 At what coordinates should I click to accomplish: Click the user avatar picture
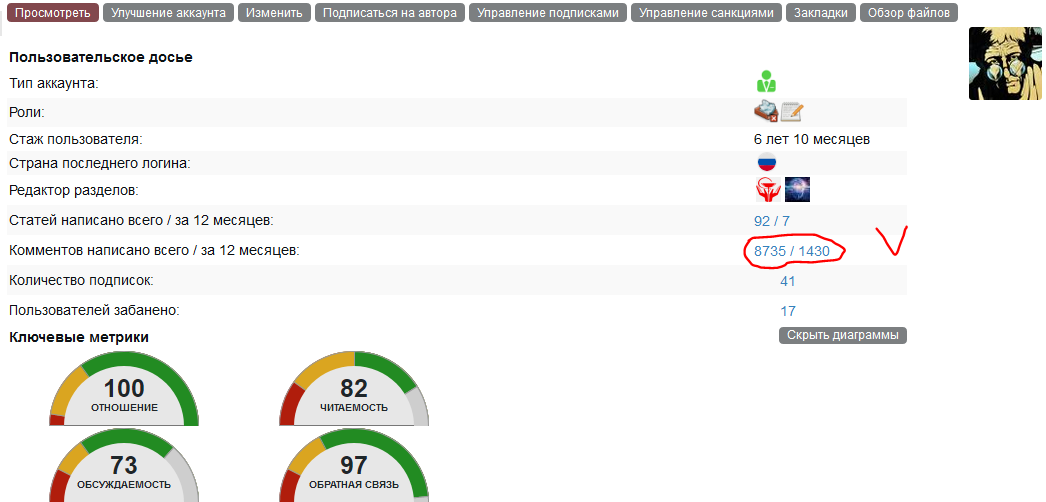click(1004, 63)
